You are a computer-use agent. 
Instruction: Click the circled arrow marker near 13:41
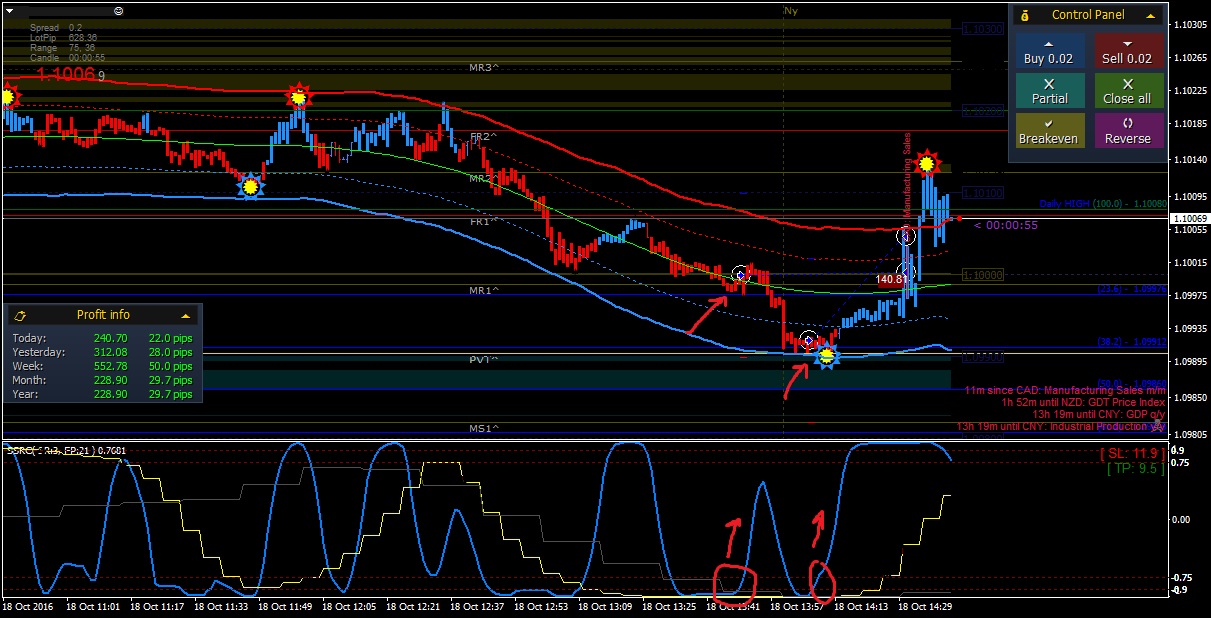pos(740,274)
